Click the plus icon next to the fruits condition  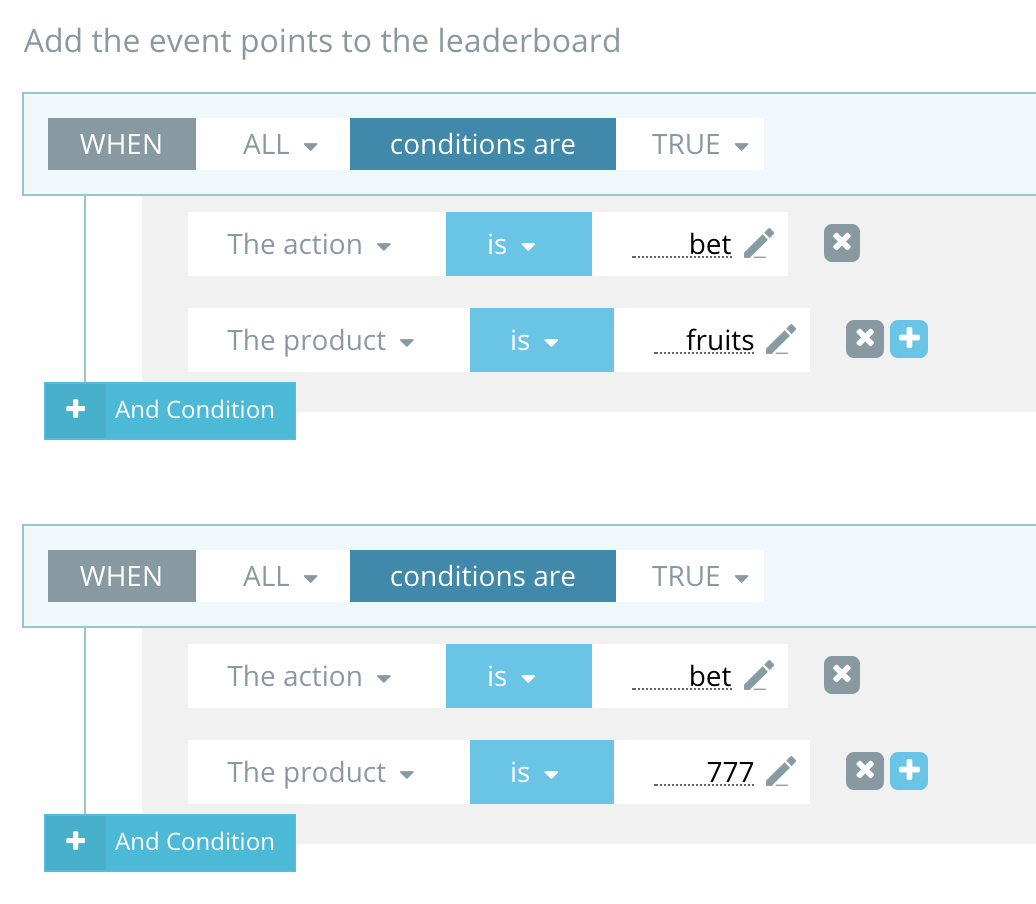coord(908,339)
